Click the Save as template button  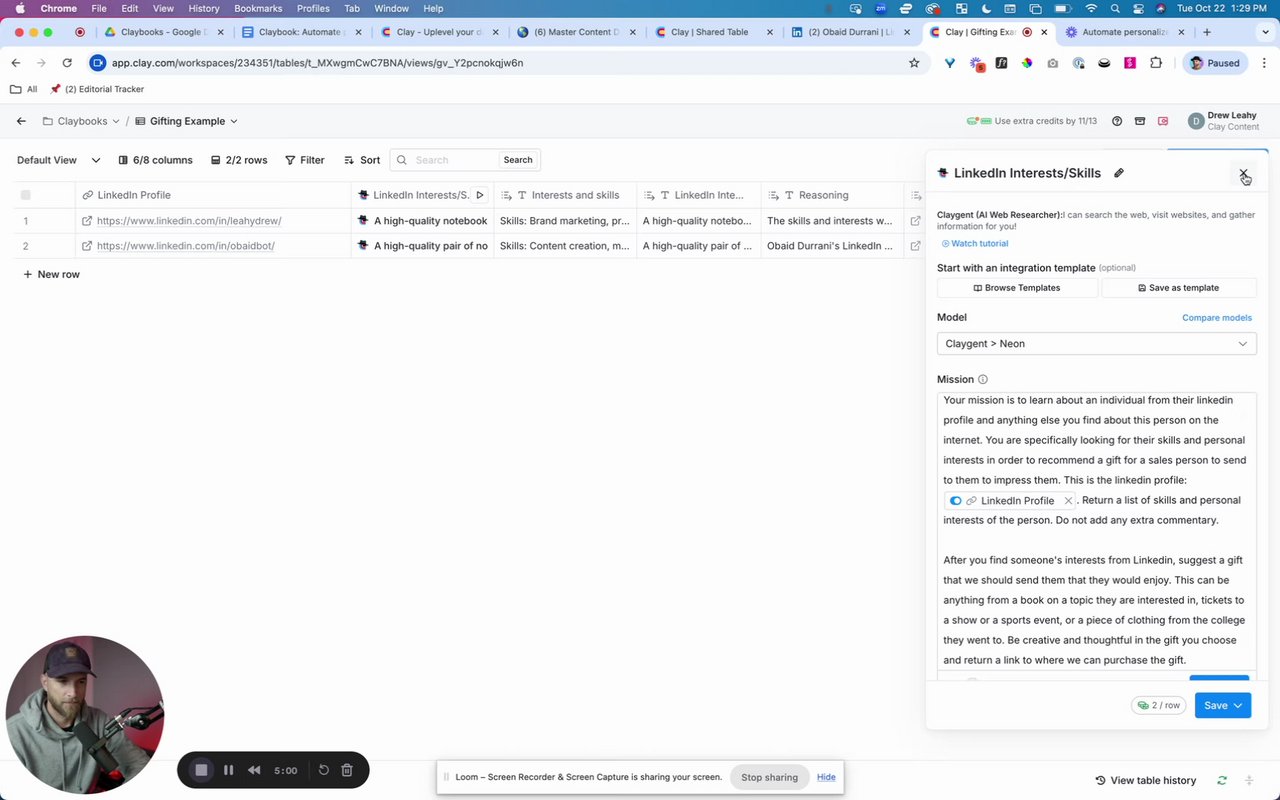(1178, 288)
